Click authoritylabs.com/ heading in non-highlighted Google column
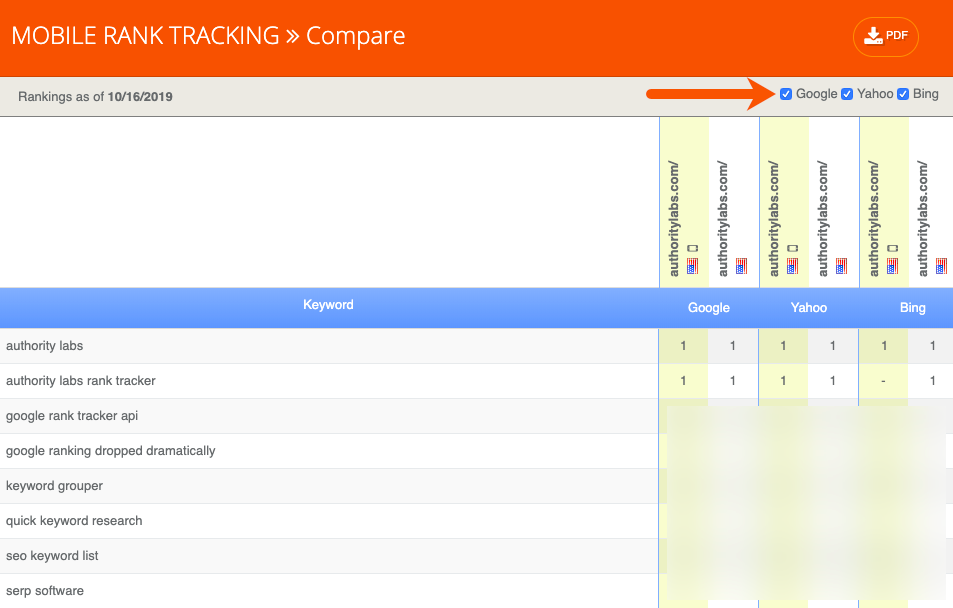 point(723,219)
